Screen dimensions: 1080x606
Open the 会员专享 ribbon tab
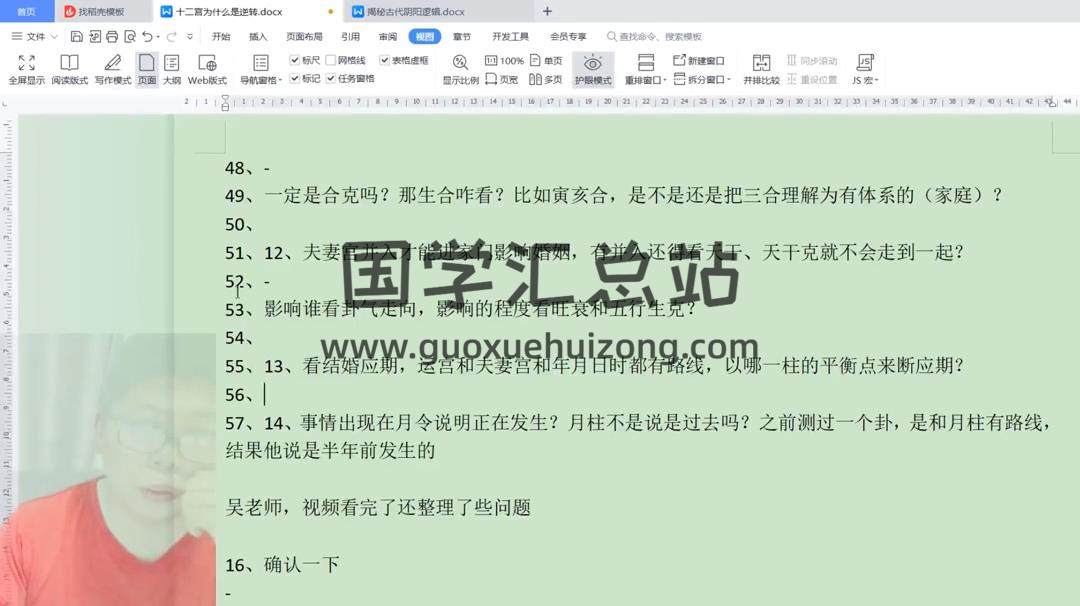568,36
